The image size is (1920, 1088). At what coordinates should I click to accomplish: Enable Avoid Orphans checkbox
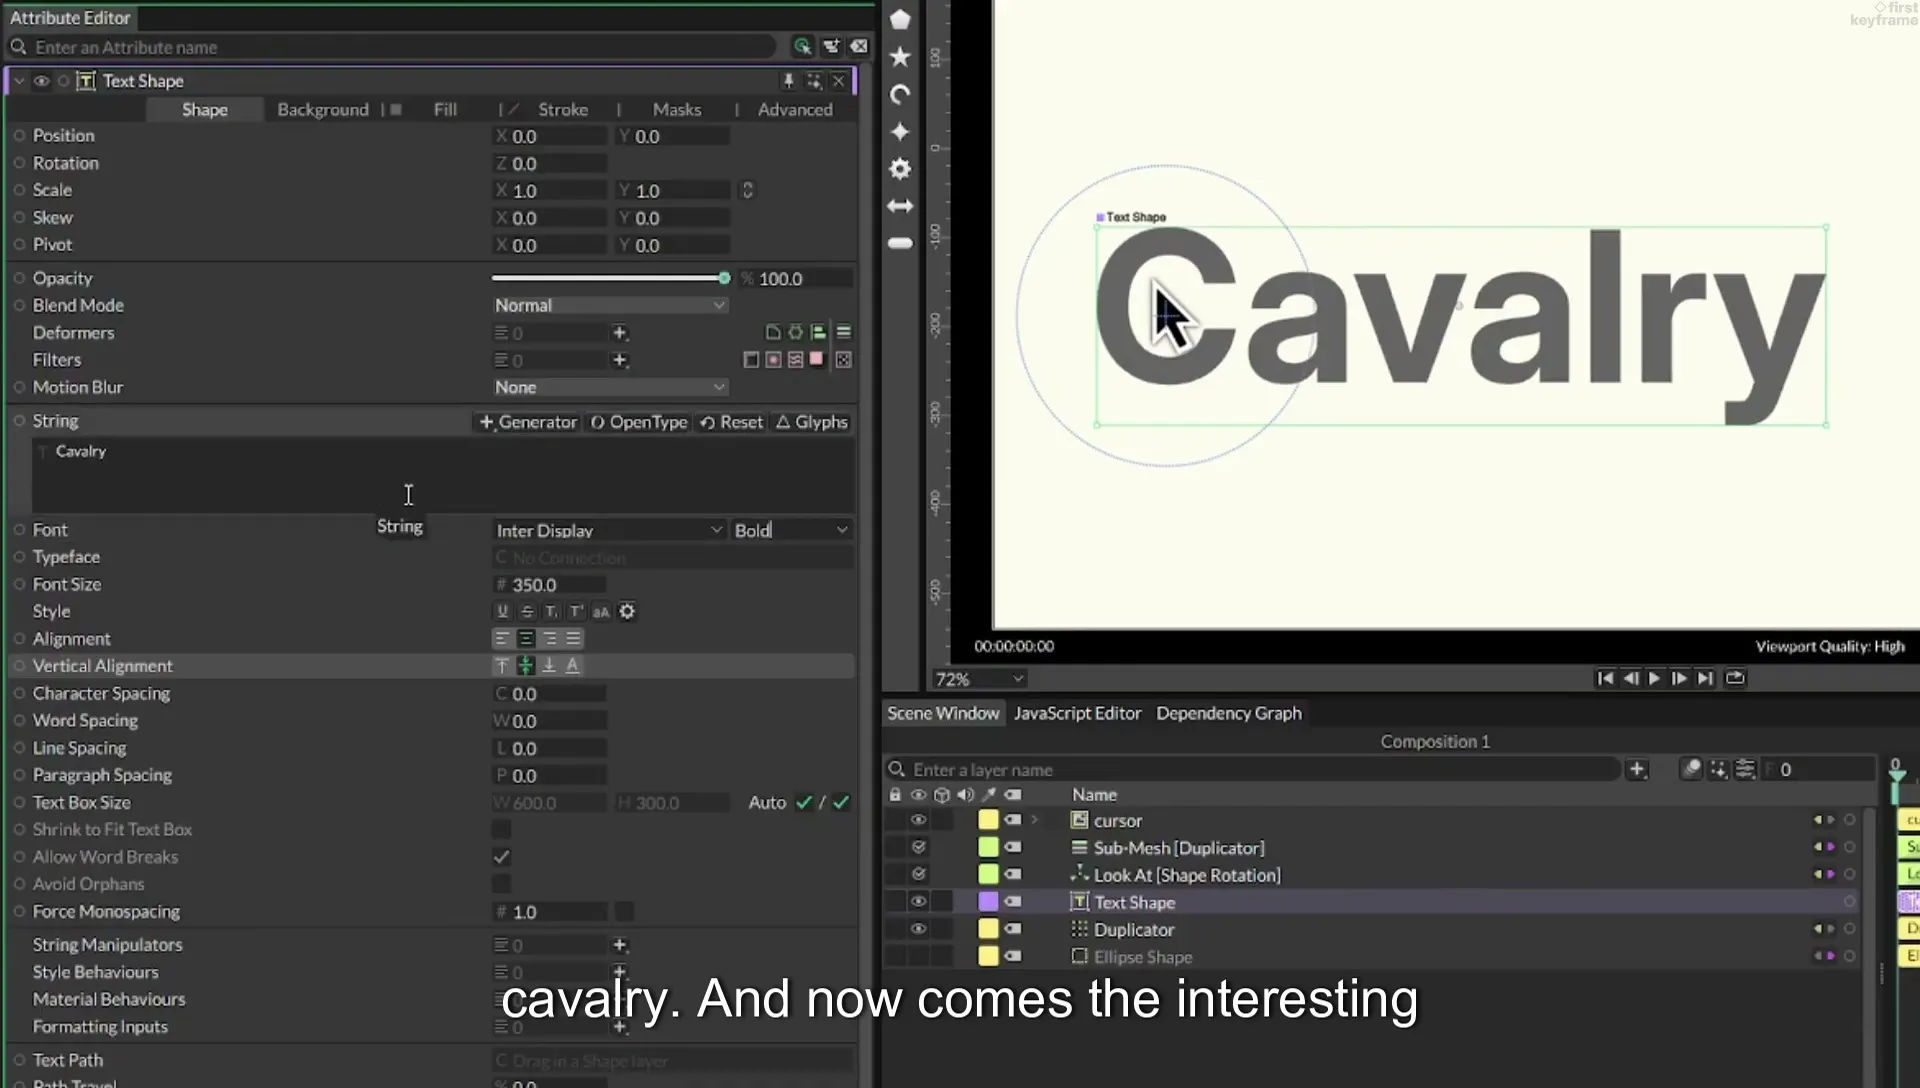[501, 884]
